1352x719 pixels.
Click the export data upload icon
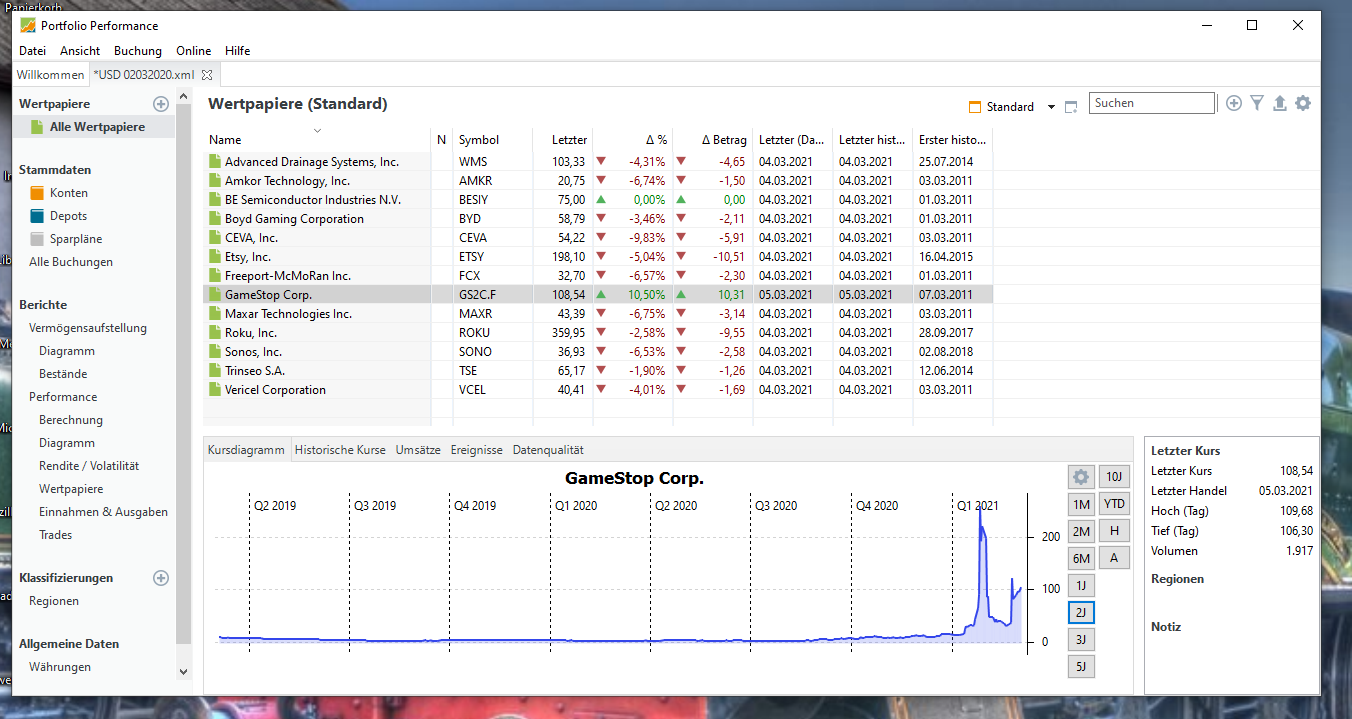pos(1279,103)
